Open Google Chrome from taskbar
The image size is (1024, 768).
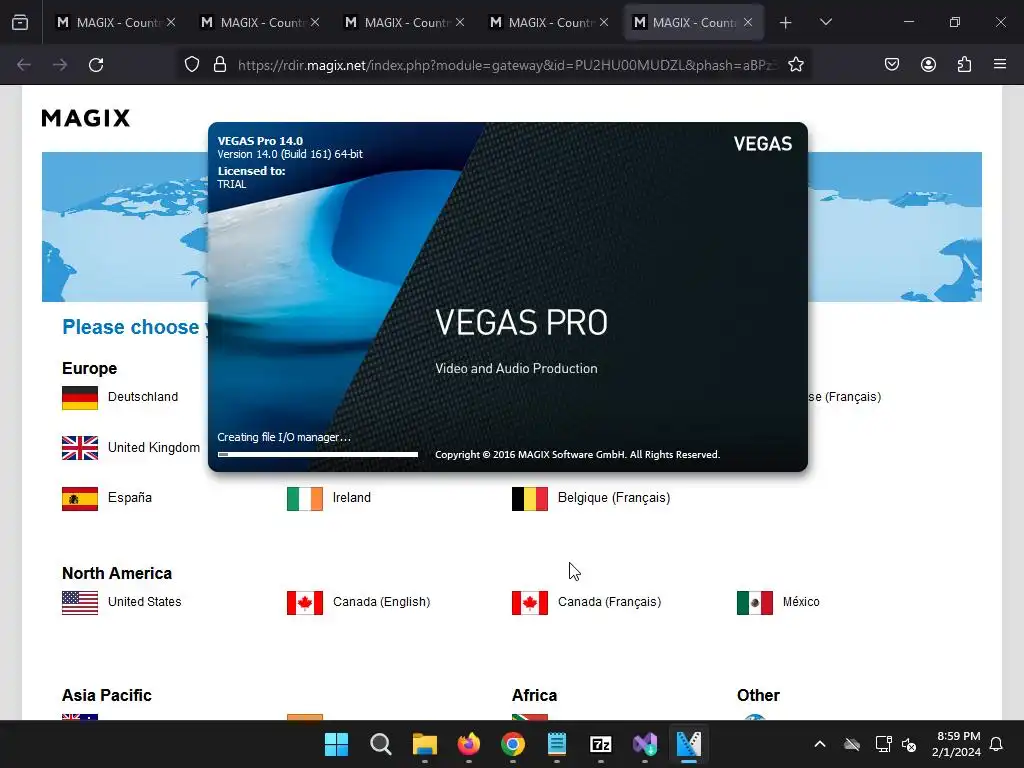click(513, 744)
